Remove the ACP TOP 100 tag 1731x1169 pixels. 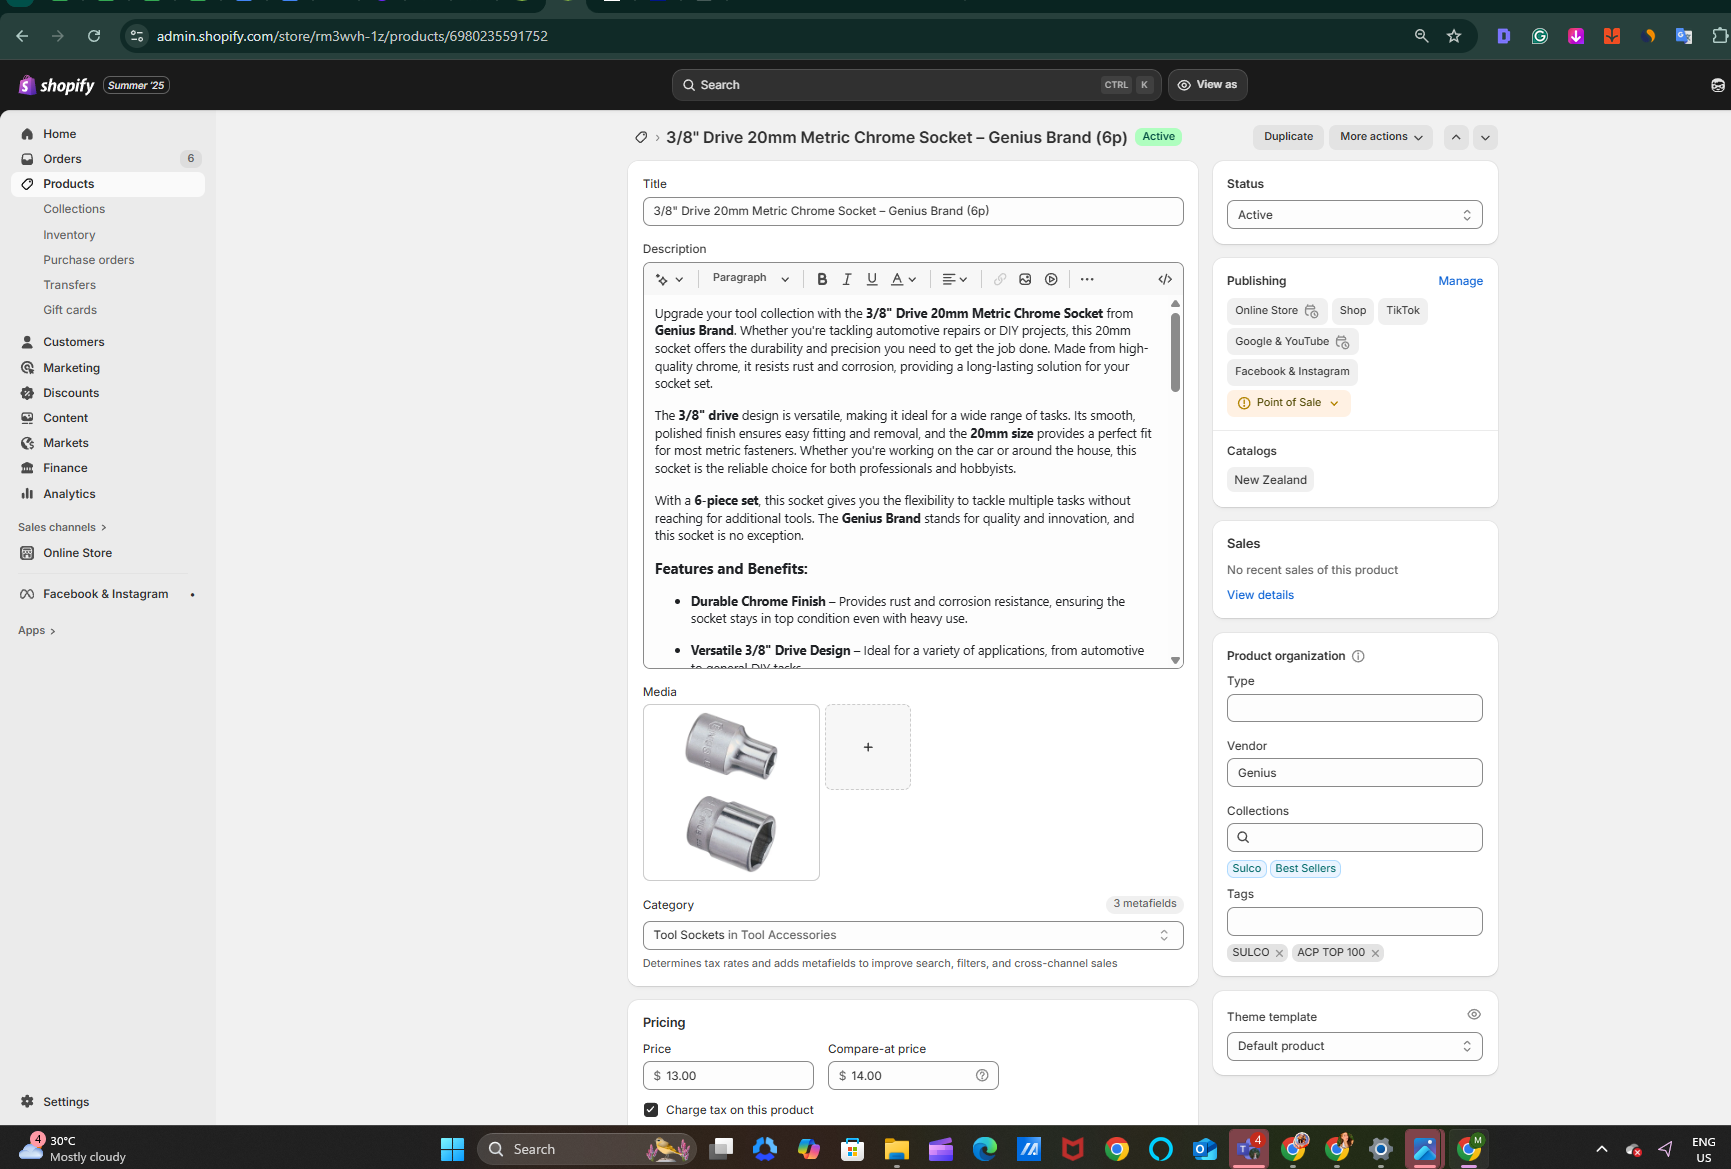coord(1375,953)
